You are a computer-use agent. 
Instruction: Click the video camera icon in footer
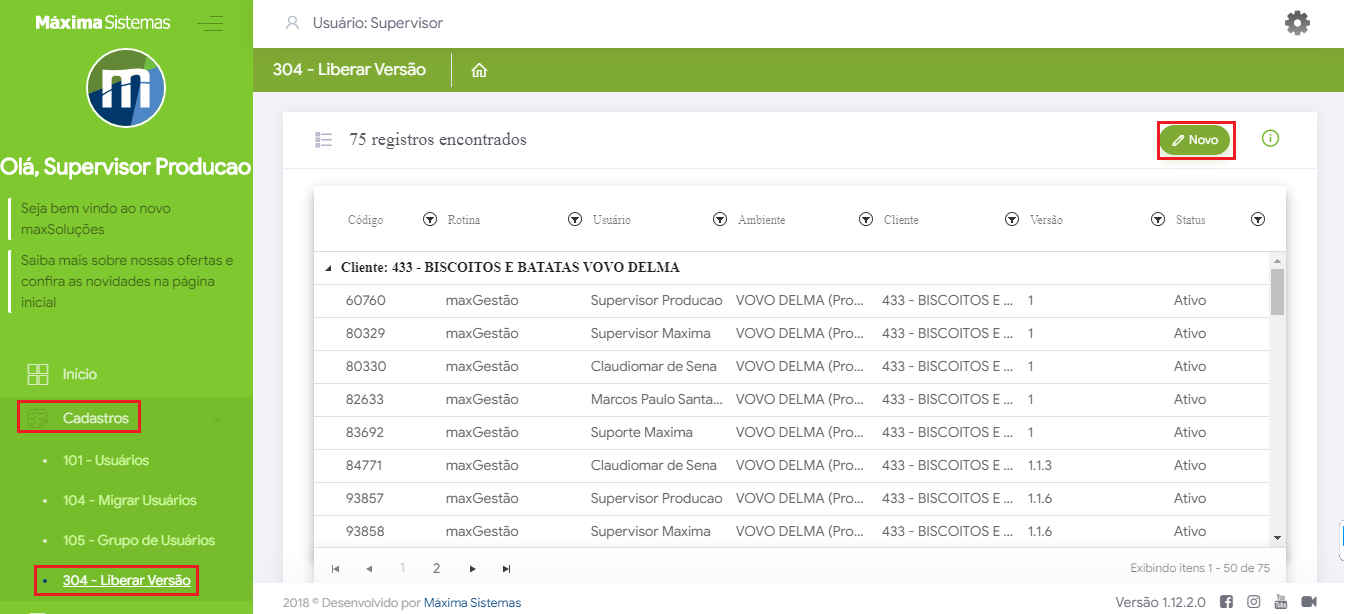click(x=1308, y=601)
